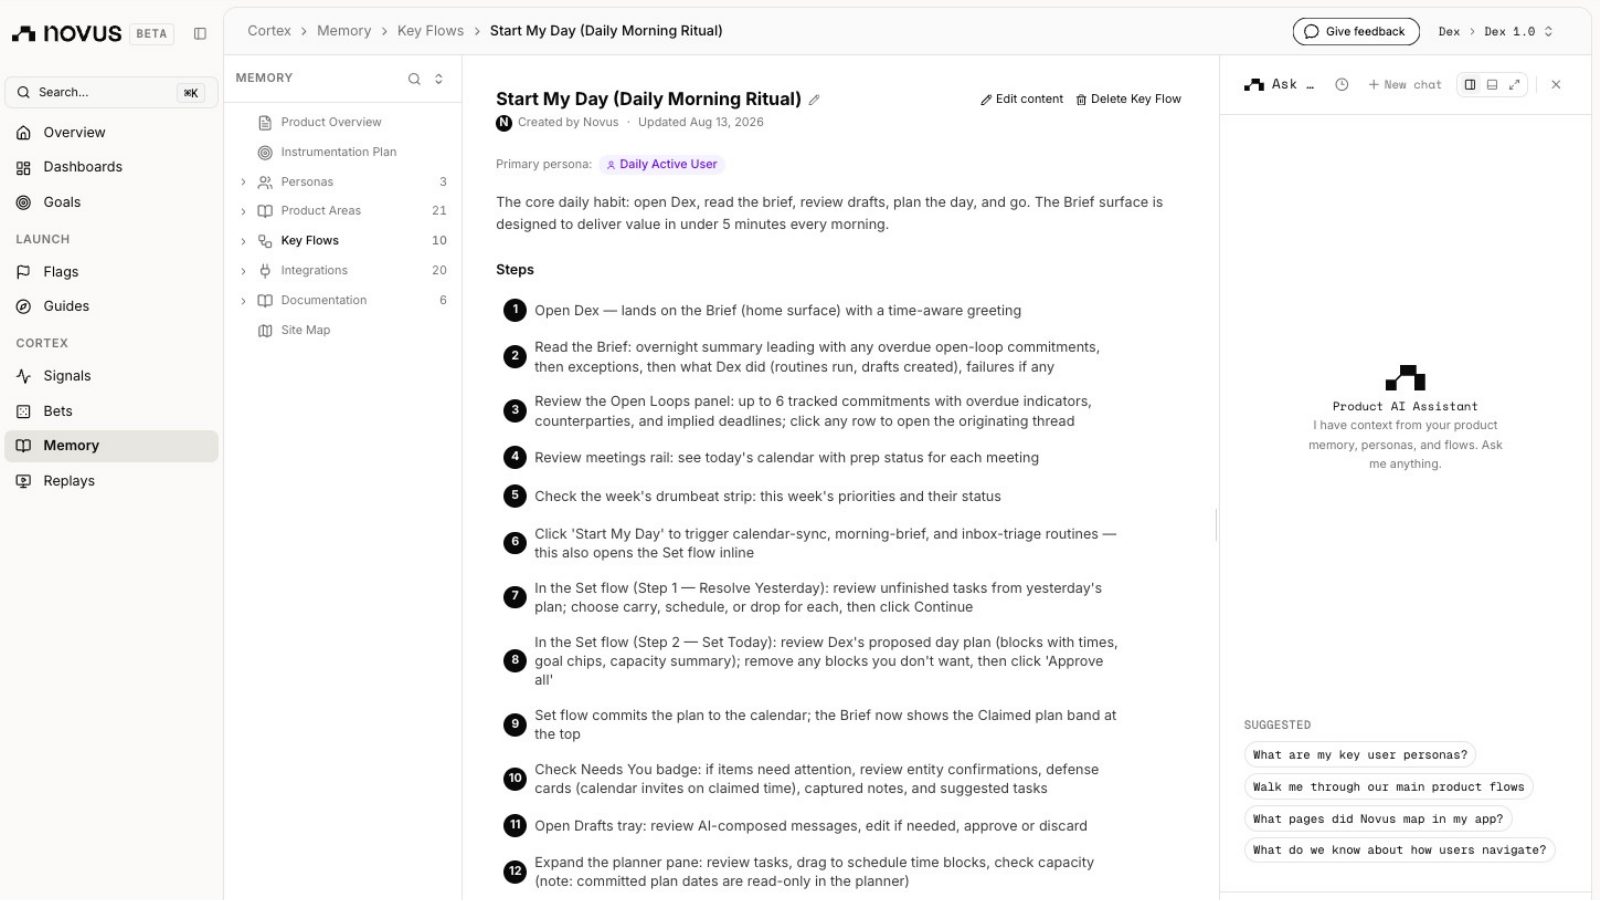The image size is (1600, 901).
Task: Focus the sidebar Search field
Action: pos(111,92)
